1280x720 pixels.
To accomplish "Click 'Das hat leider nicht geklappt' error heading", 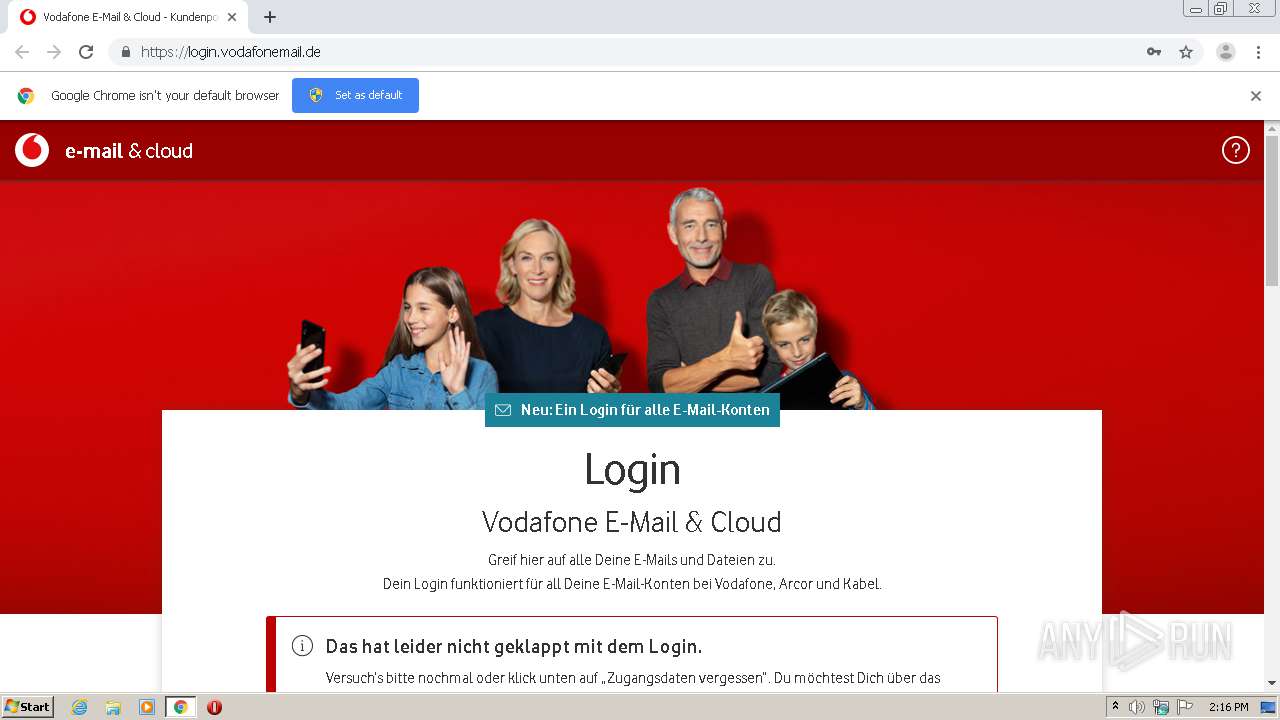I will (x=514, y=646).
